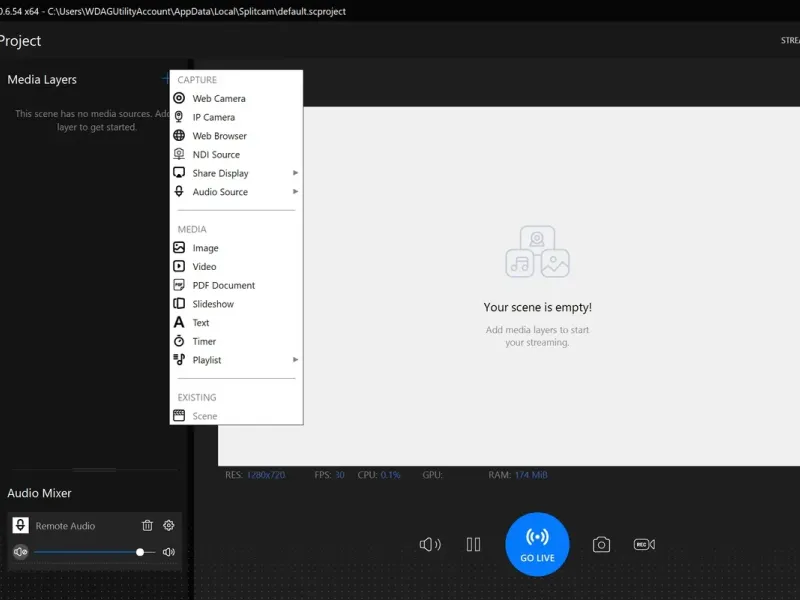800x600 pixels.
Task: Click the IP Camera icon
Action: tap(179, 117)
